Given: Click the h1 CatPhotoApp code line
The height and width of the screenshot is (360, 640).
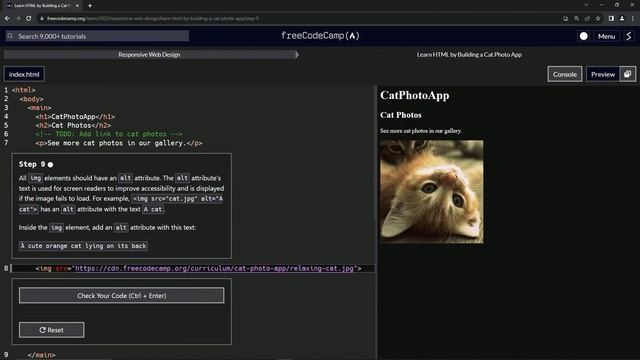Looking at the screenshot, I should (75, 117).
